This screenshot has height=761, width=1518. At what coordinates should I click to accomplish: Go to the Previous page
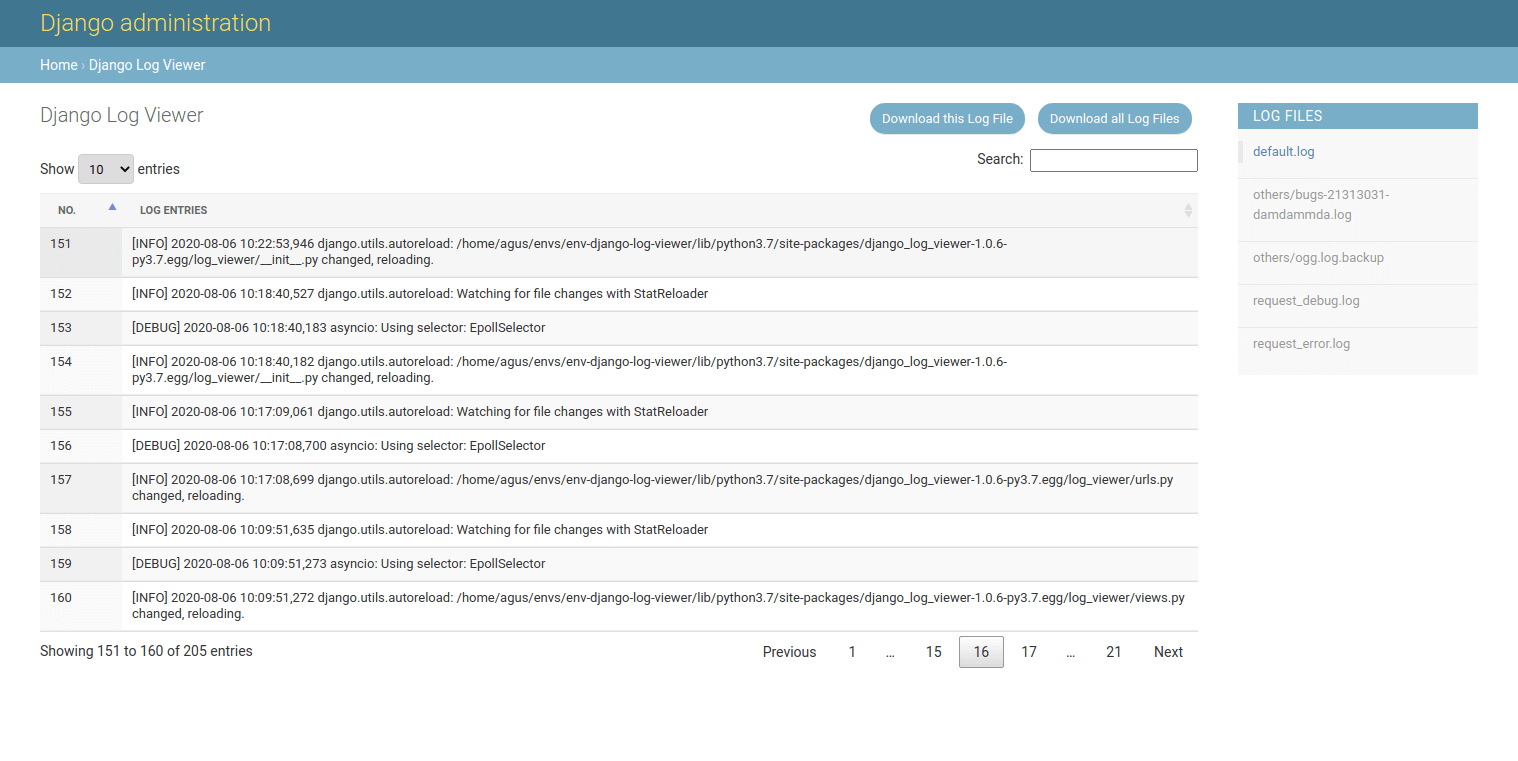(789, 652)
